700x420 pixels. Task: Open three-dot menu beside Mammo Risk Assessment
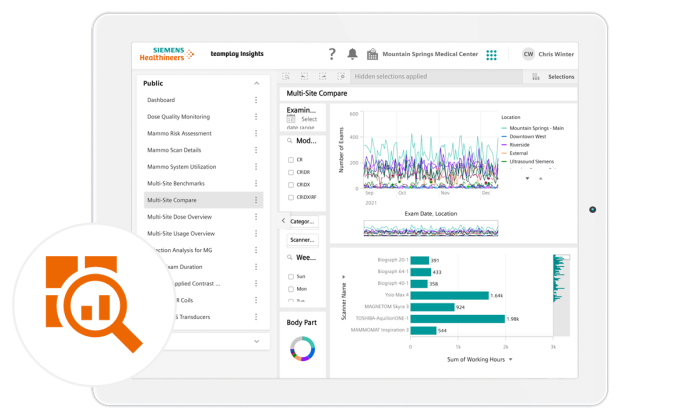coord(256,133)
